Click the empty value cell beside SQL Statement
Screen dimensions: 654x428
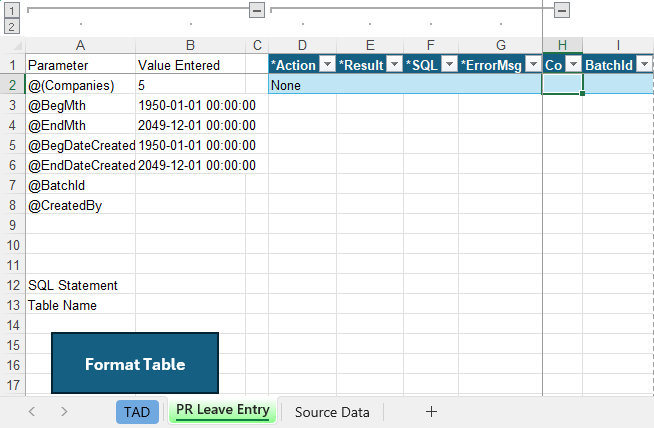point(190,285)
